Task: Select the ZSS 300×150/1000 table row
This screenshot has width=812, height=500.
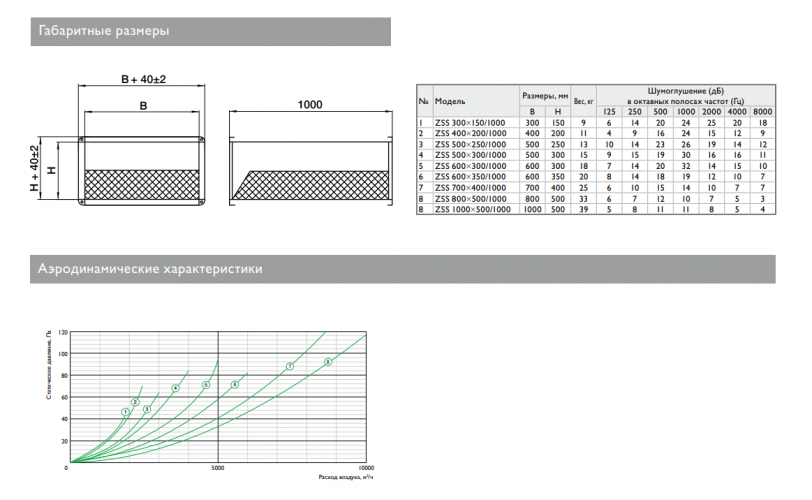Action: click(596, 123)
